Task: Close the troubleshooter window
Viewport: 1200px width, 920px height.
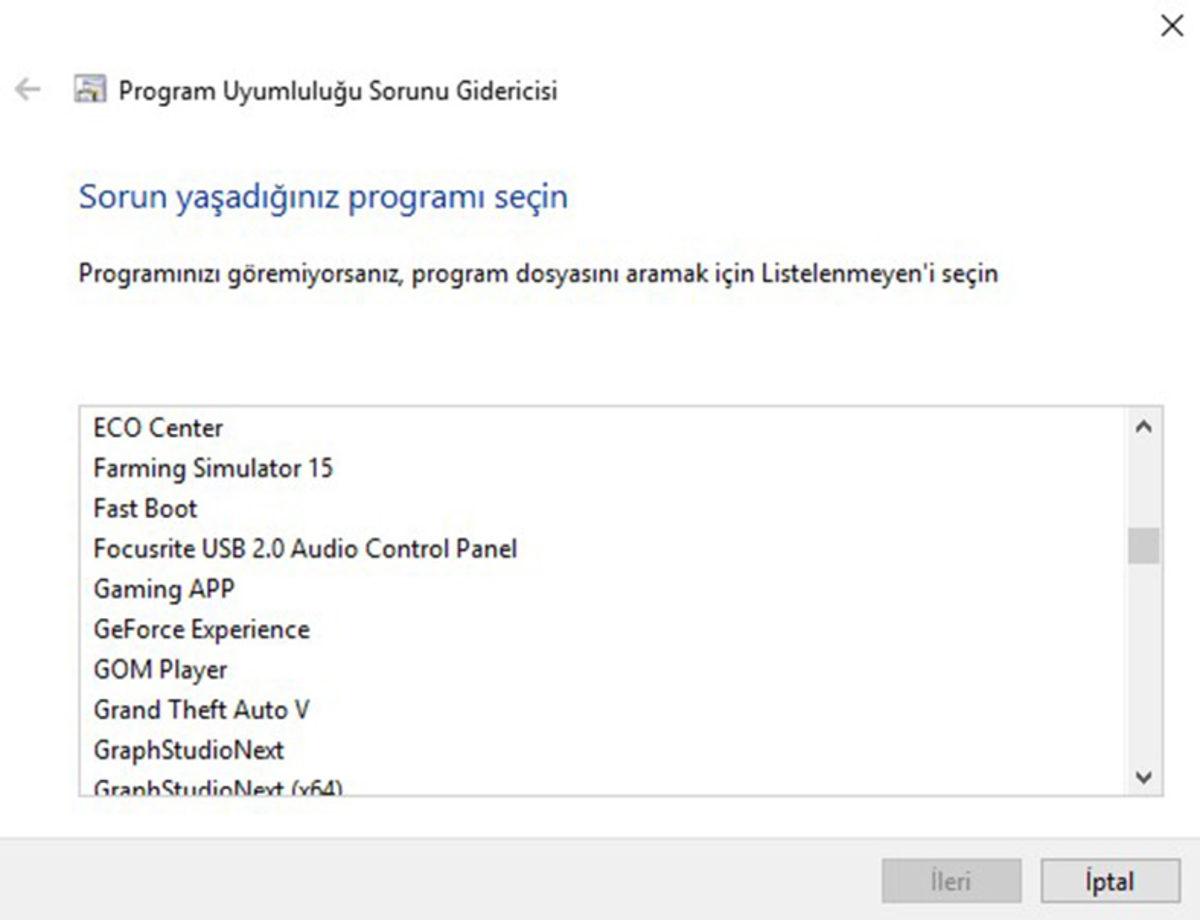Action: pos(1172,26)
